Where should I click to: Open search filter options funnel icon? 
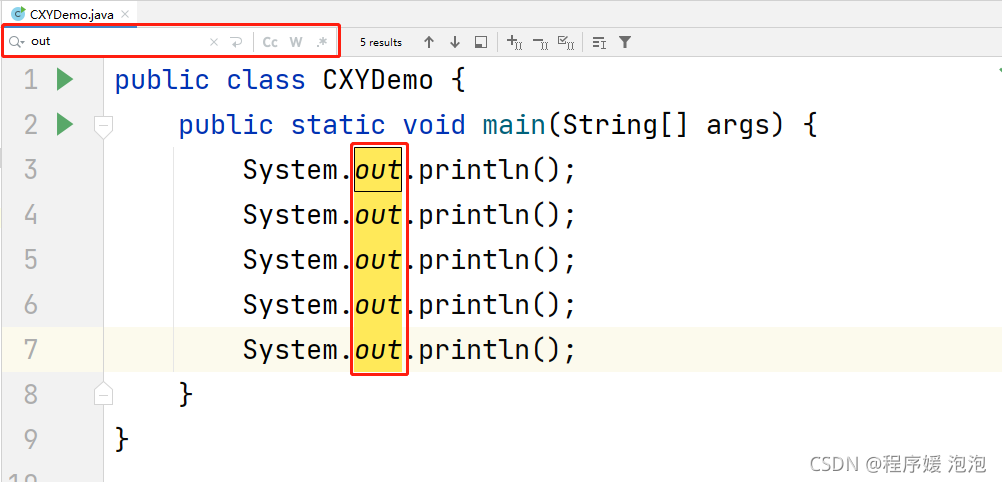[x=625, y=42]
